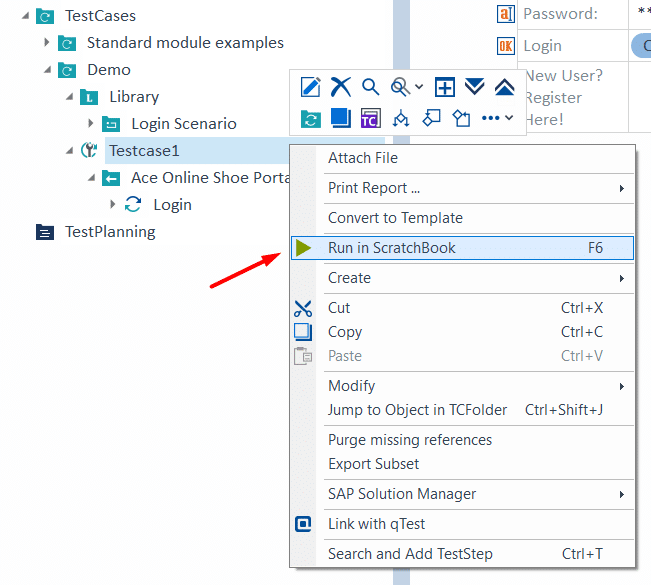Click the teal folder refresh icon

point(311,119)
